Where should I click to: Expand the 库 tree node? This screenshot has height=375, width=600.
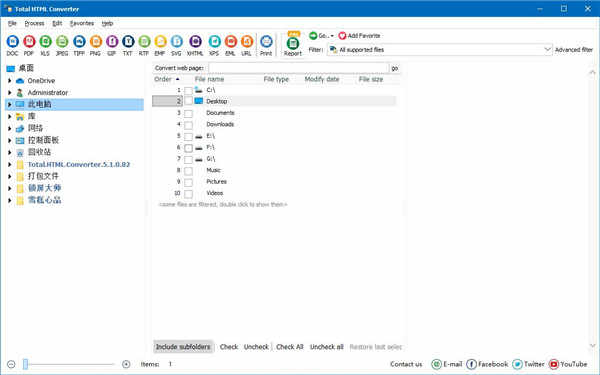coord(10,116)
